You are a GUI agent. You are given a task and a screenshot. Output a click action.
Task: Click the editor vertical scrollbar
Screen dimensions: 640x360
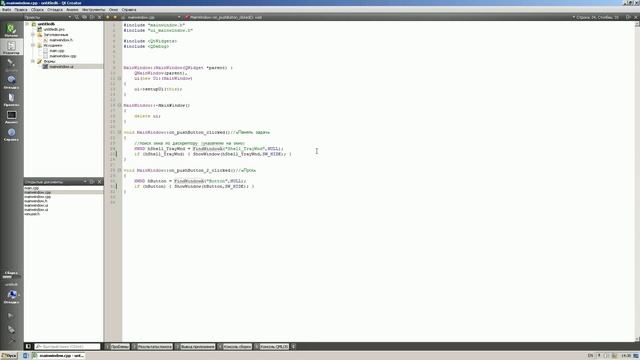point(637,182)
